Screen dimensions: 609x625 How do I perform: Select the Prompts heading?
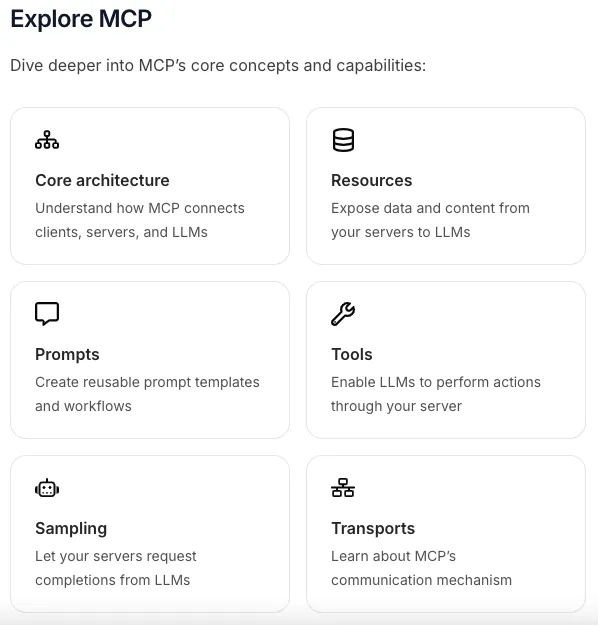click(67, 355)
